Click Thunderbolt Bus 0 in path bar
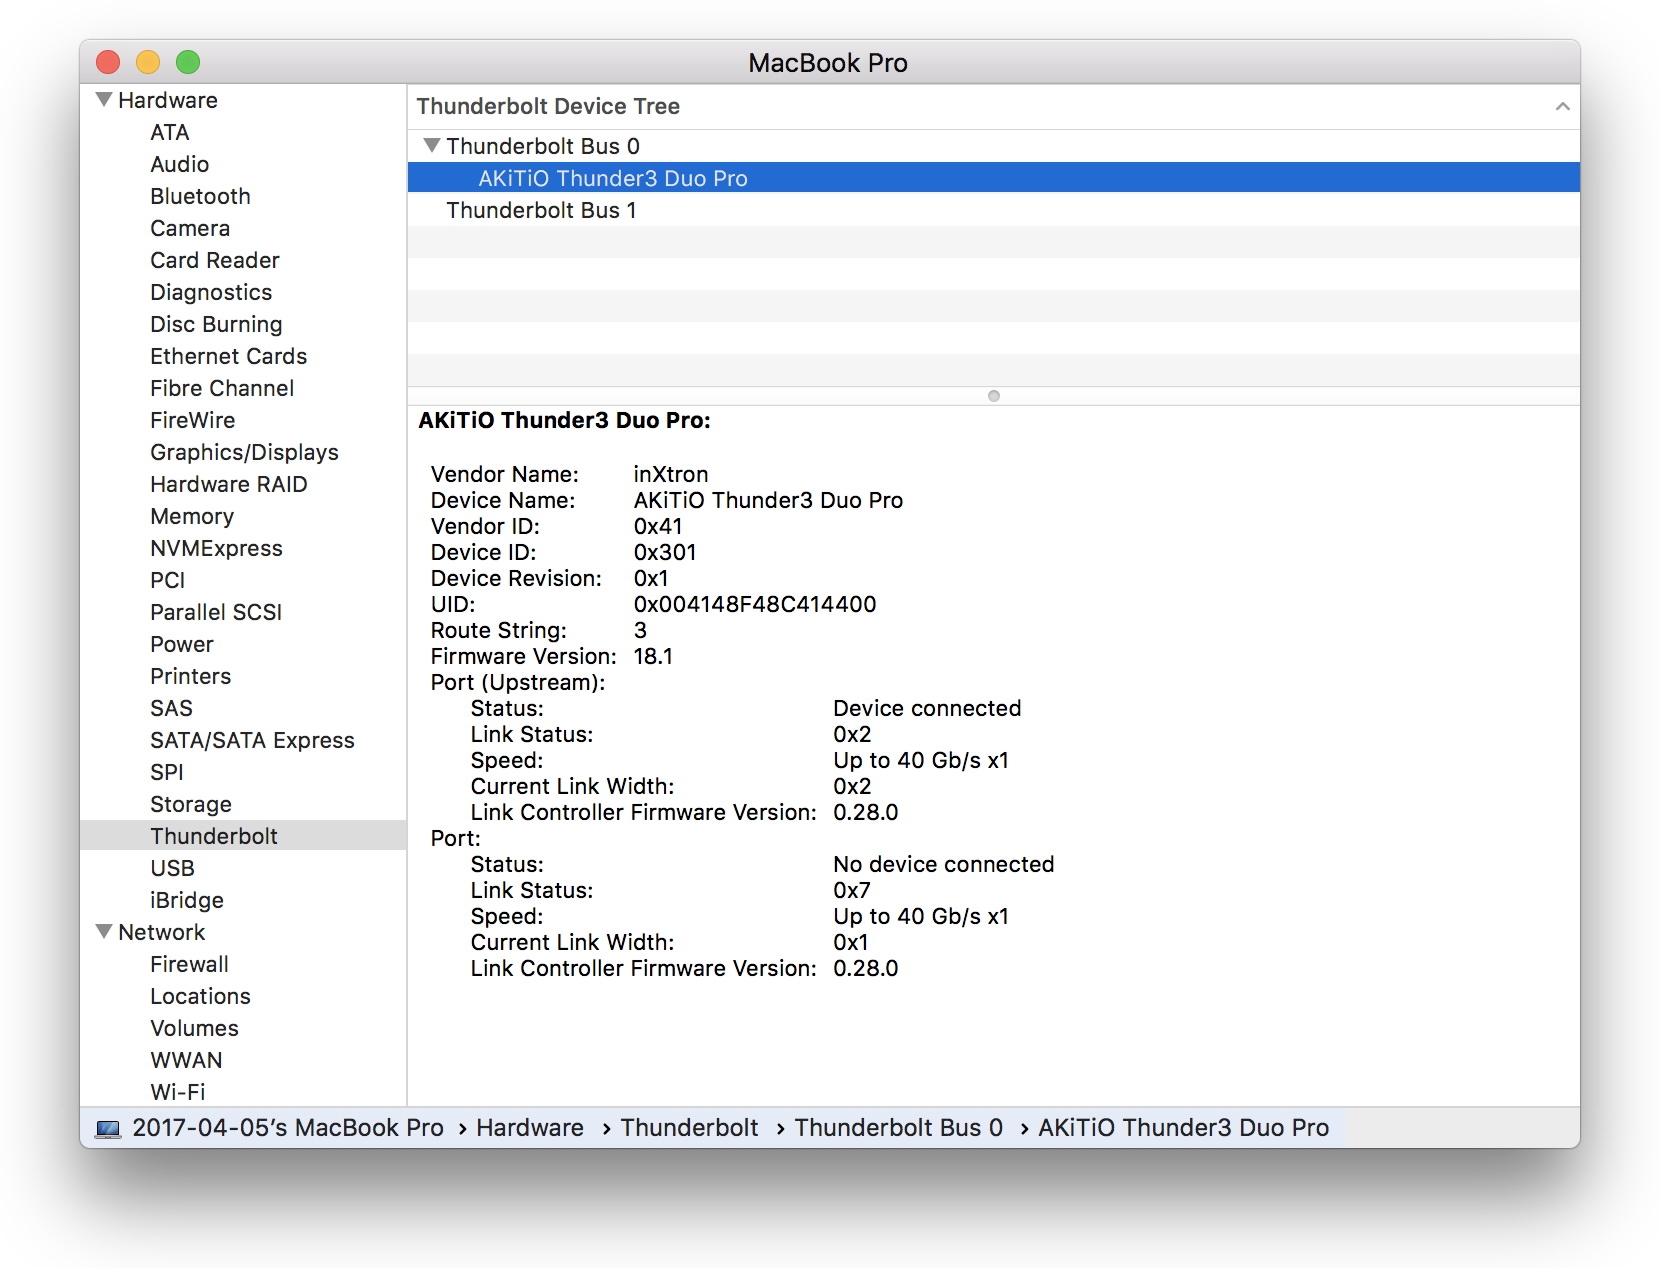This screenshot has width=1660, height=1268. 899,1128
